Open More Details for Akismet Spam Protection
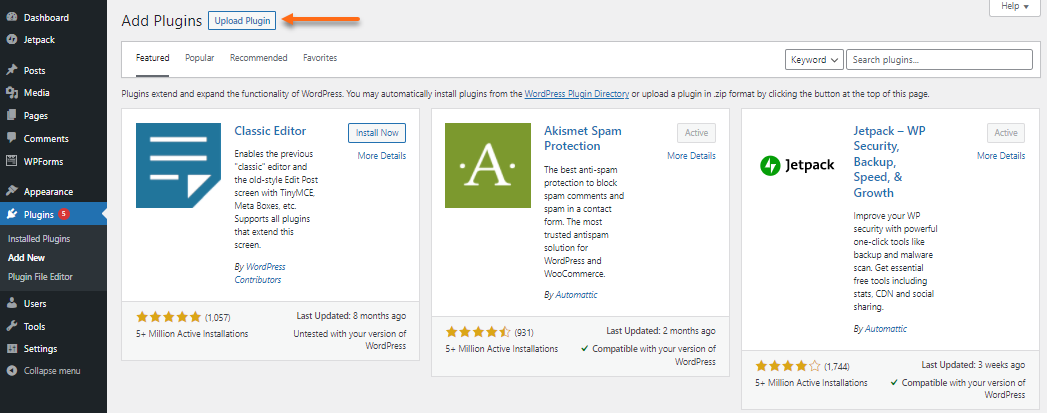Image resolution: width=1047 pixels, height=413 pixels. point(691,155)
